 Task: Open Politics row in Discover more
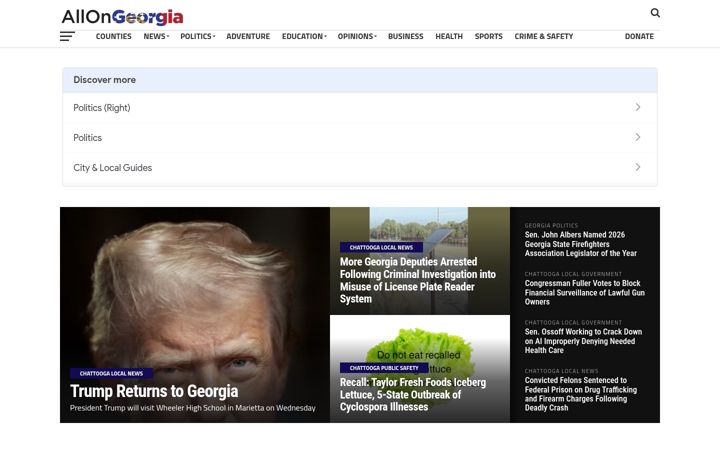coord(360,137)
